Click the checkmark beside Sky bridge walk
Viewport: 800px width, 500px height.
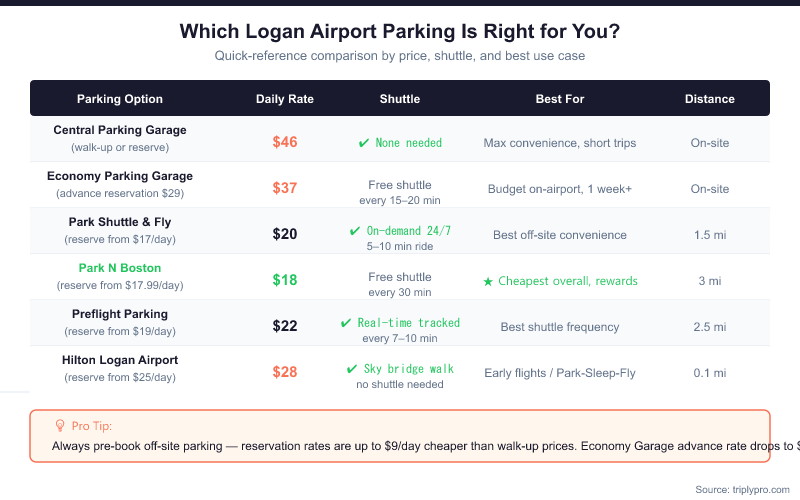click(x=352, y=369)
